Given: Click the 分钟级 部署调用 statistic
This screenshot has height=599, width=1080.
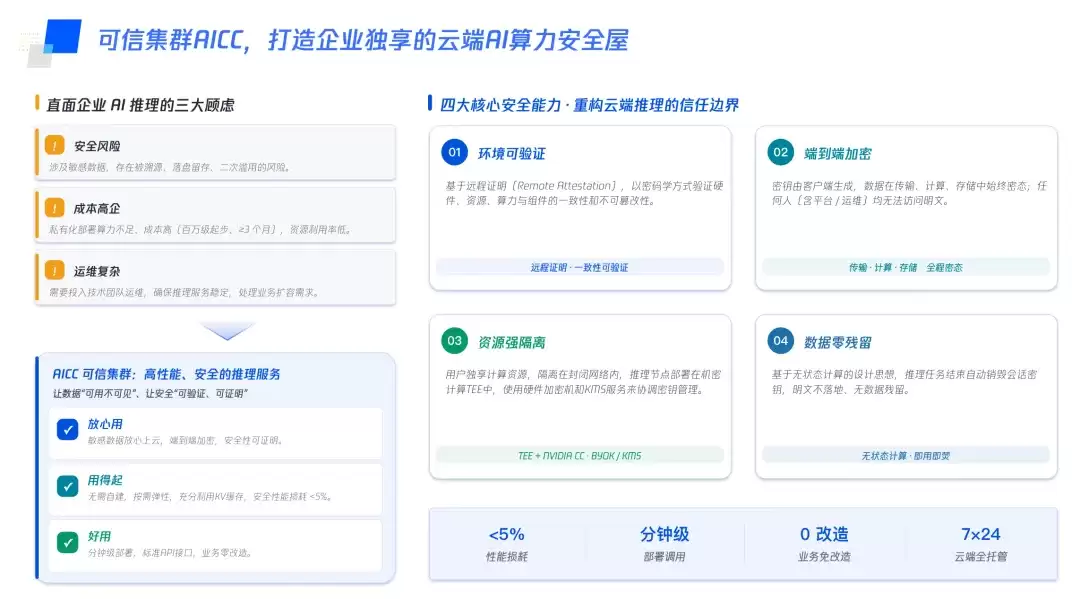Looking at the screenshot, I should 665,544.
